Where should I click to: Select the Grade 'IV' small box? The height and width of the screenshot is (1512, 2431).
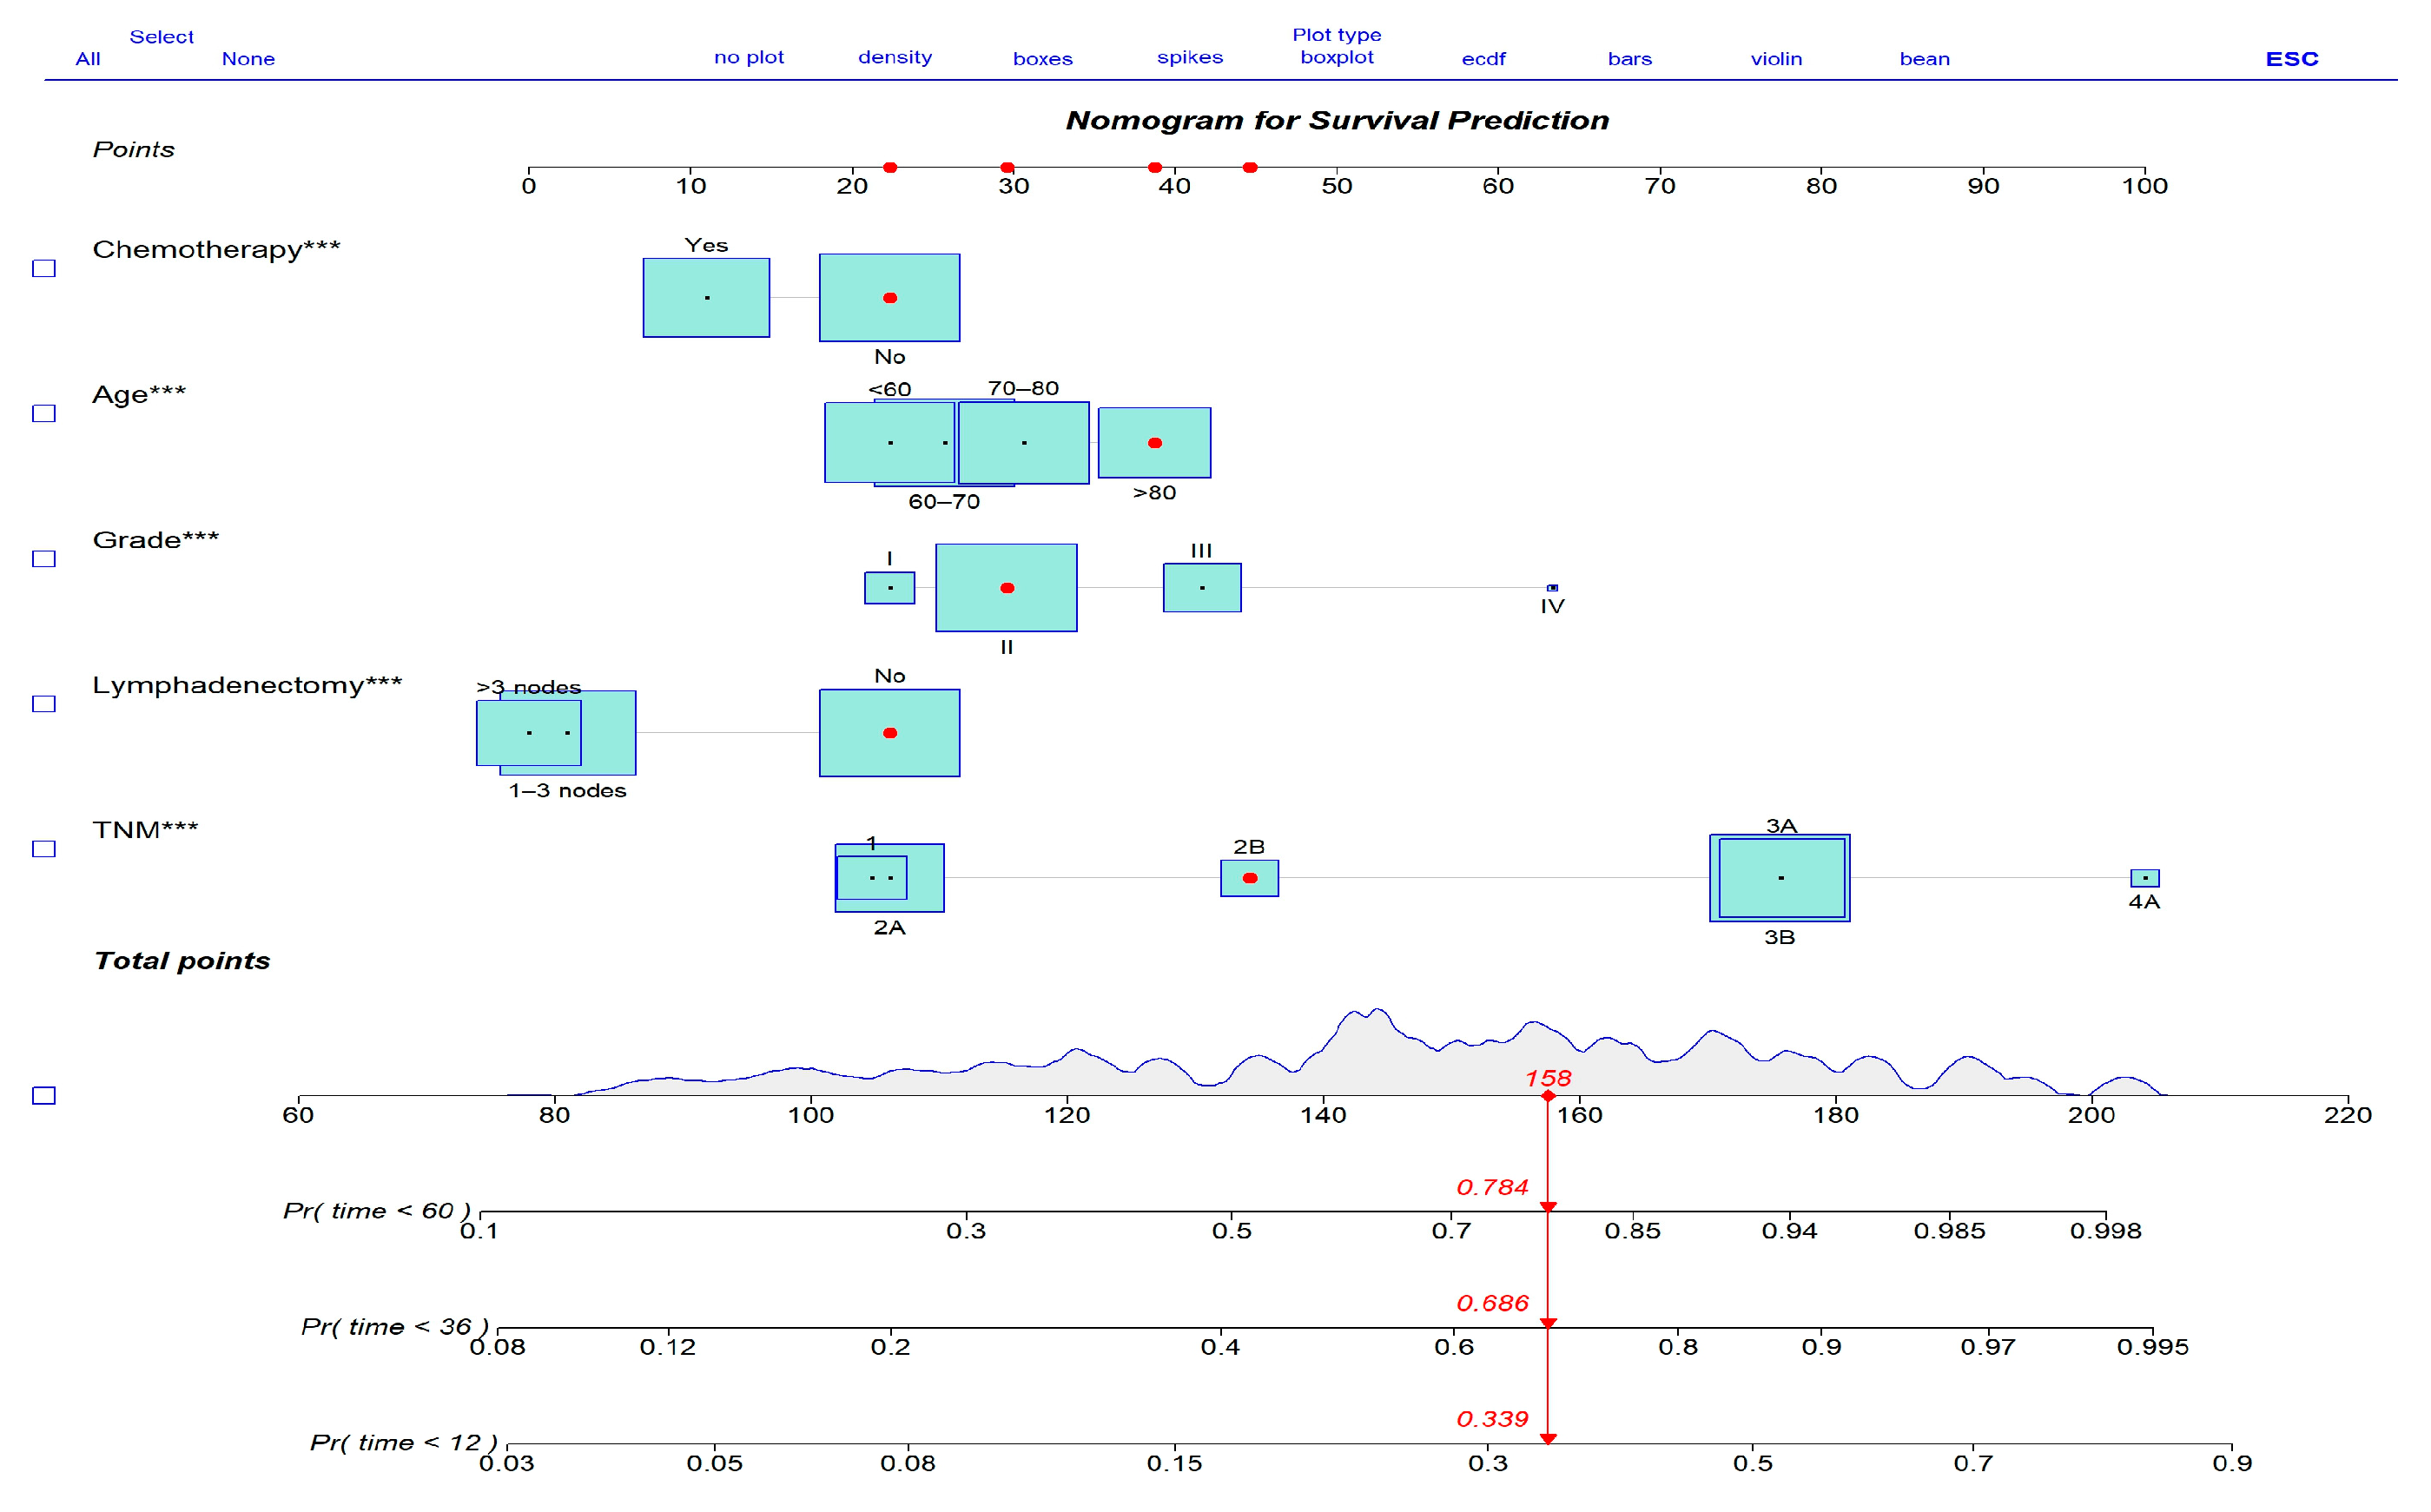(x=1552, y=588)
